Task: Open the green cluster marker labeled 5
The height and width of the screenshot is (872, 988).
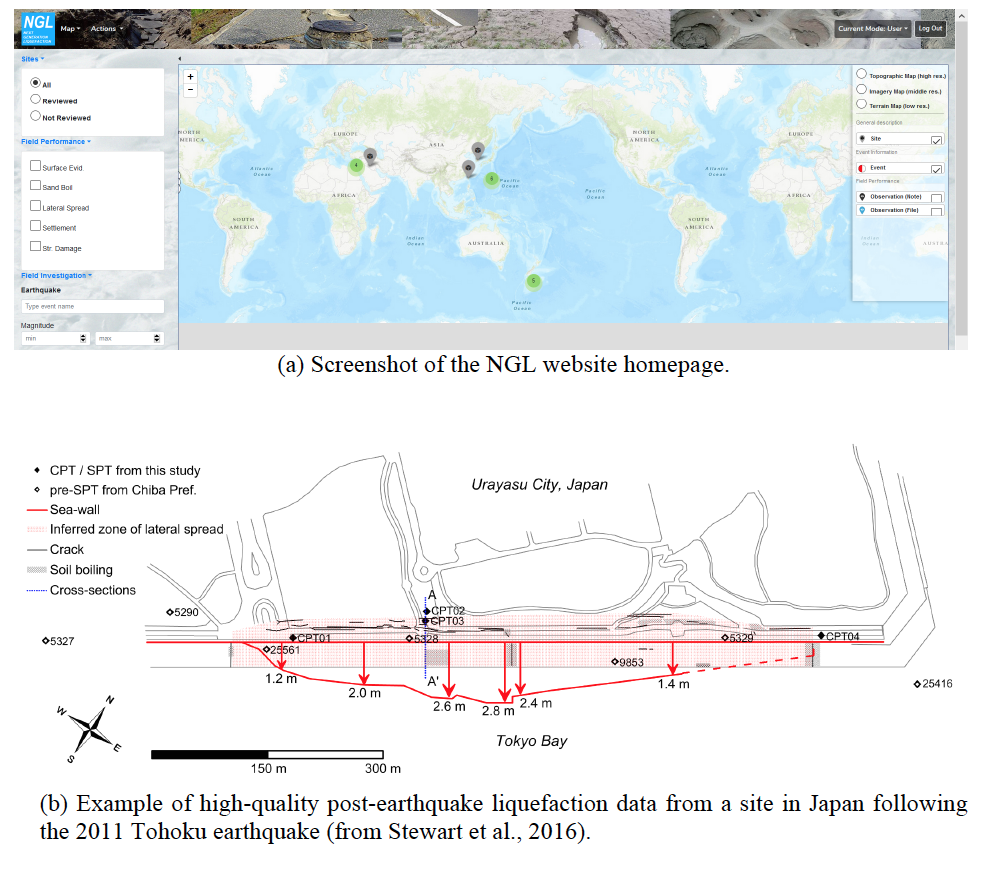Action: [533, 281]
